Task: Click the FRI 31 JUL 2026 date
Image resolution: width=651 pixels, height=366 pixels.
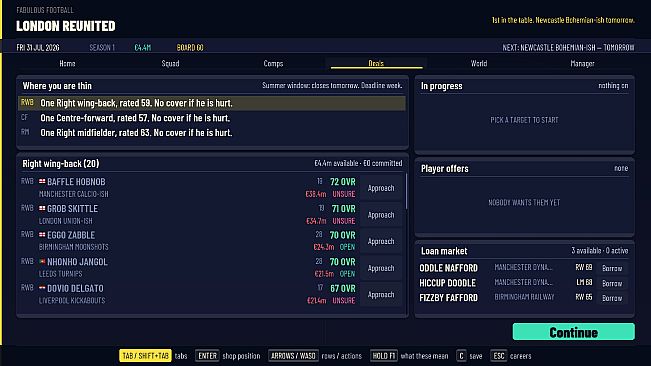Action: click(x=38, y=48)
